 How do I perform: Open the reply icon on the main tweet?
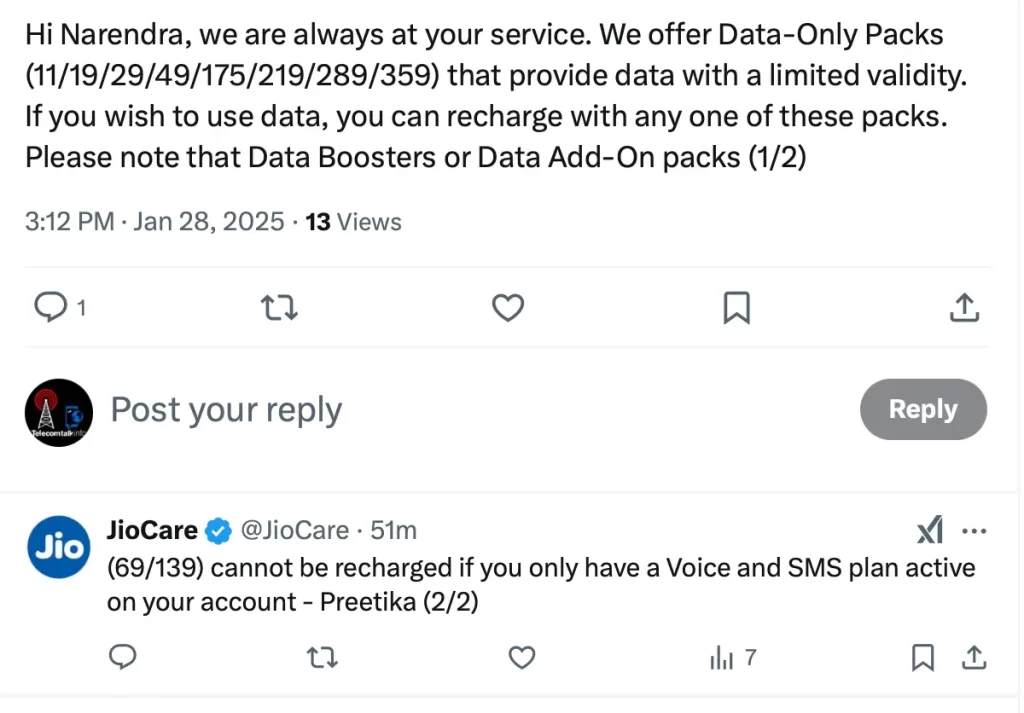(x=50, y=308)
